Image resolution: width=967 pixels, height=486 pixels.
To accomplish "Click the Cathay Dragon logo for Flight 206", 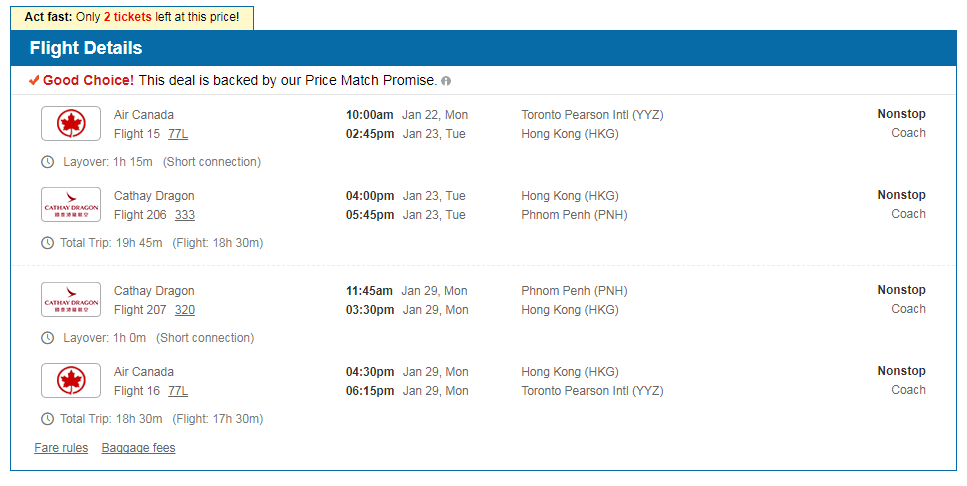I will point(71,205).
